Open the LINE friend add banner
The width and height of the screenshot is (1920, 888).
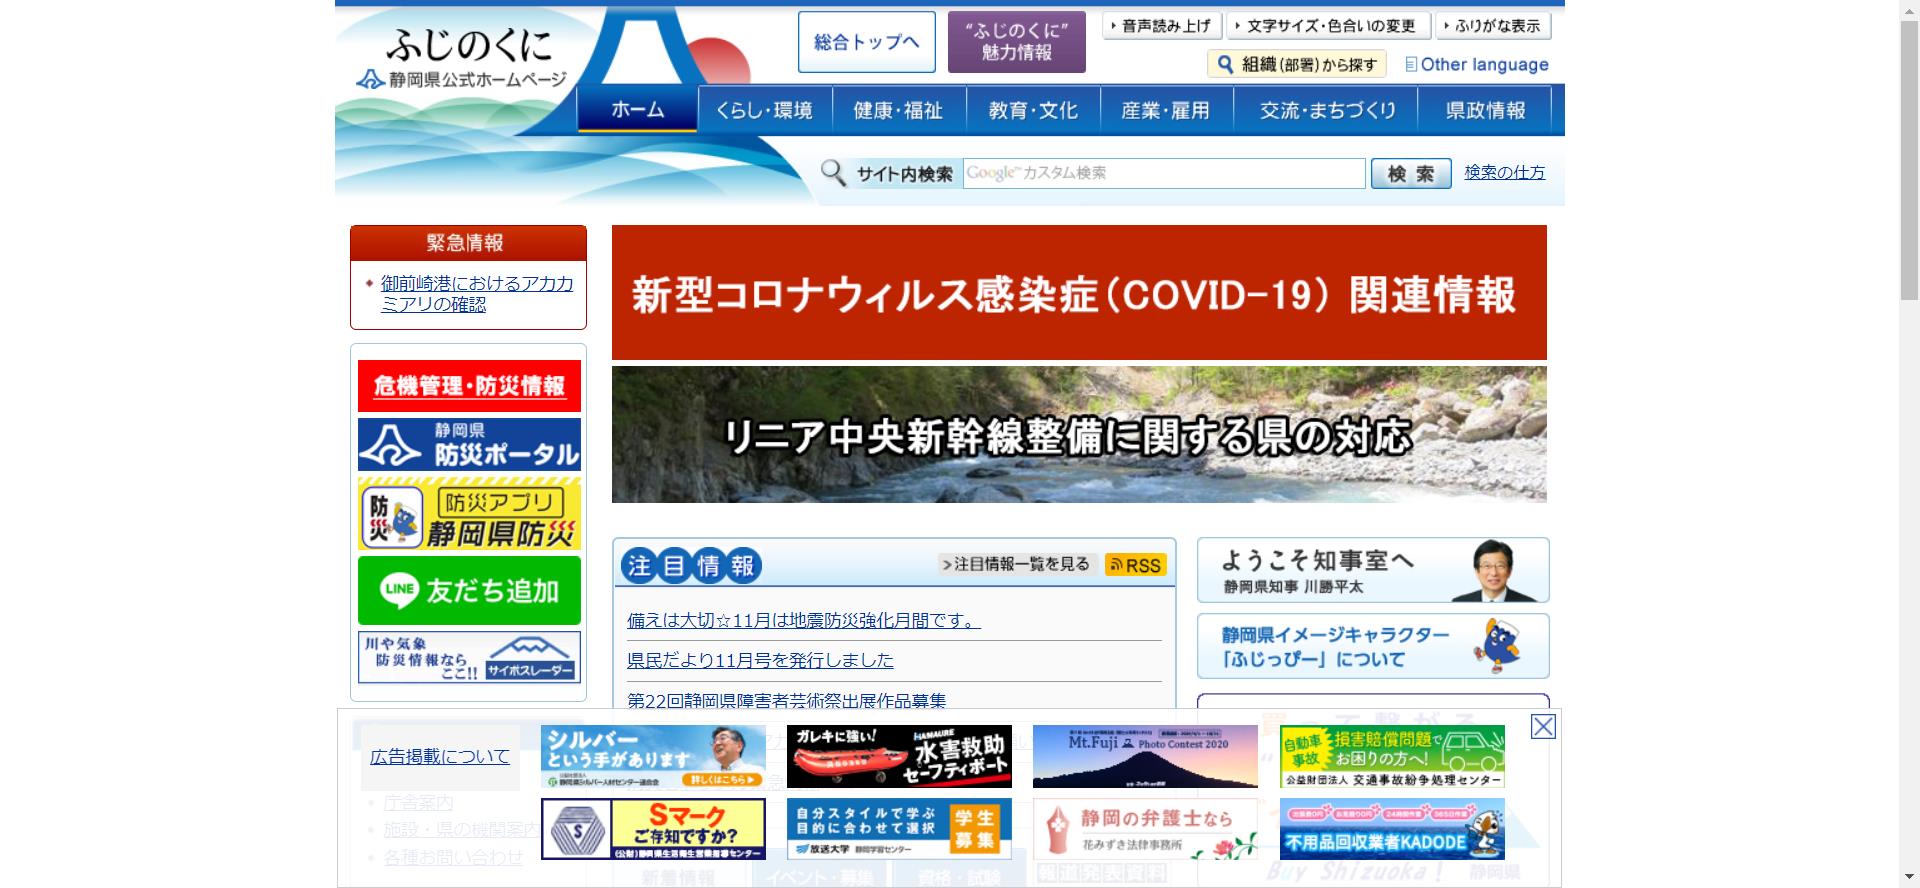pyautogui.click(x=469, y=591)
